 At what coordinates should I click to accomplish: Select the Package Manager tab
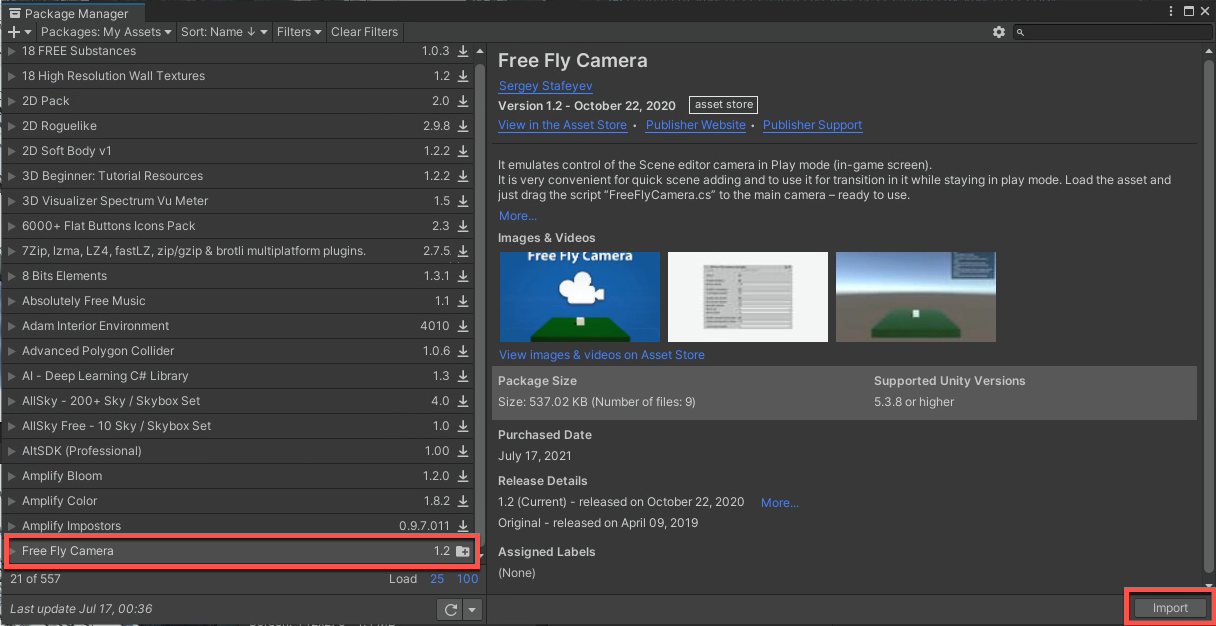[70, 14]
